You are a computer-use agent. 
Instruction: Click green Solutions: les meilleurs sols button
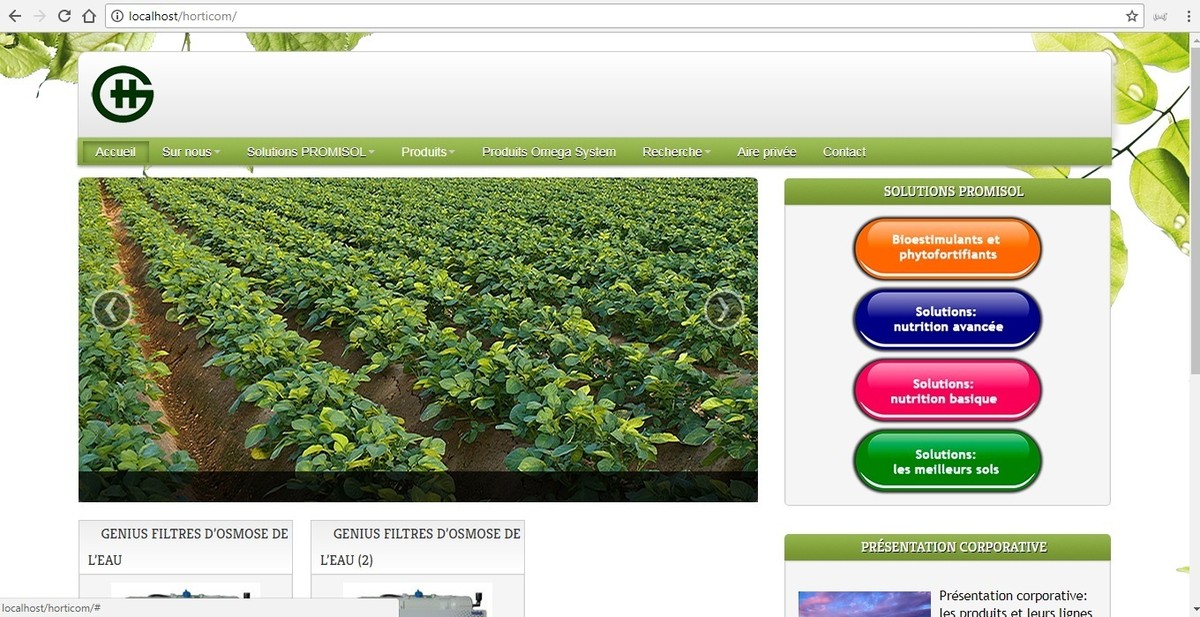tap(948, 461)
